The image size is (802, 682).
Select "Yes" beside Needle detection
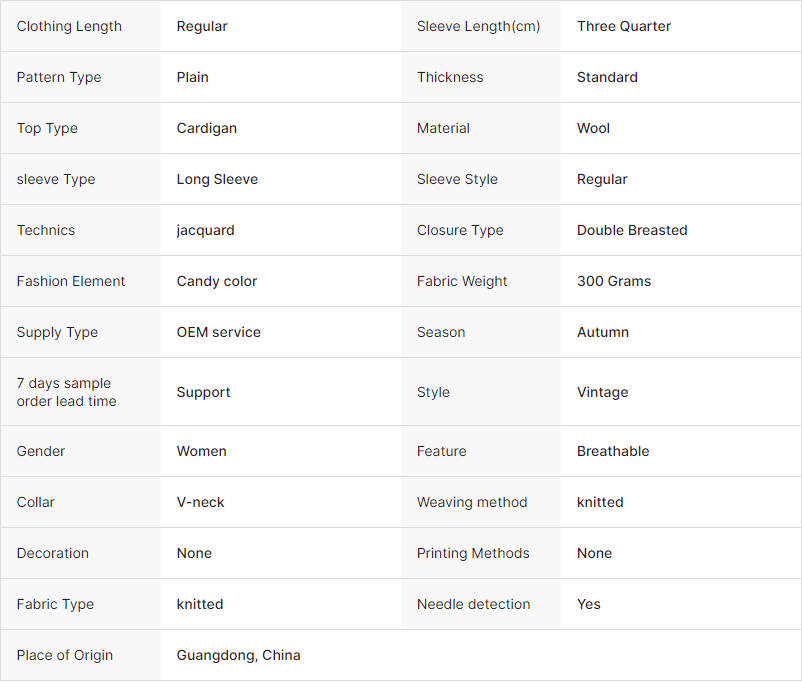click(589, 604)
